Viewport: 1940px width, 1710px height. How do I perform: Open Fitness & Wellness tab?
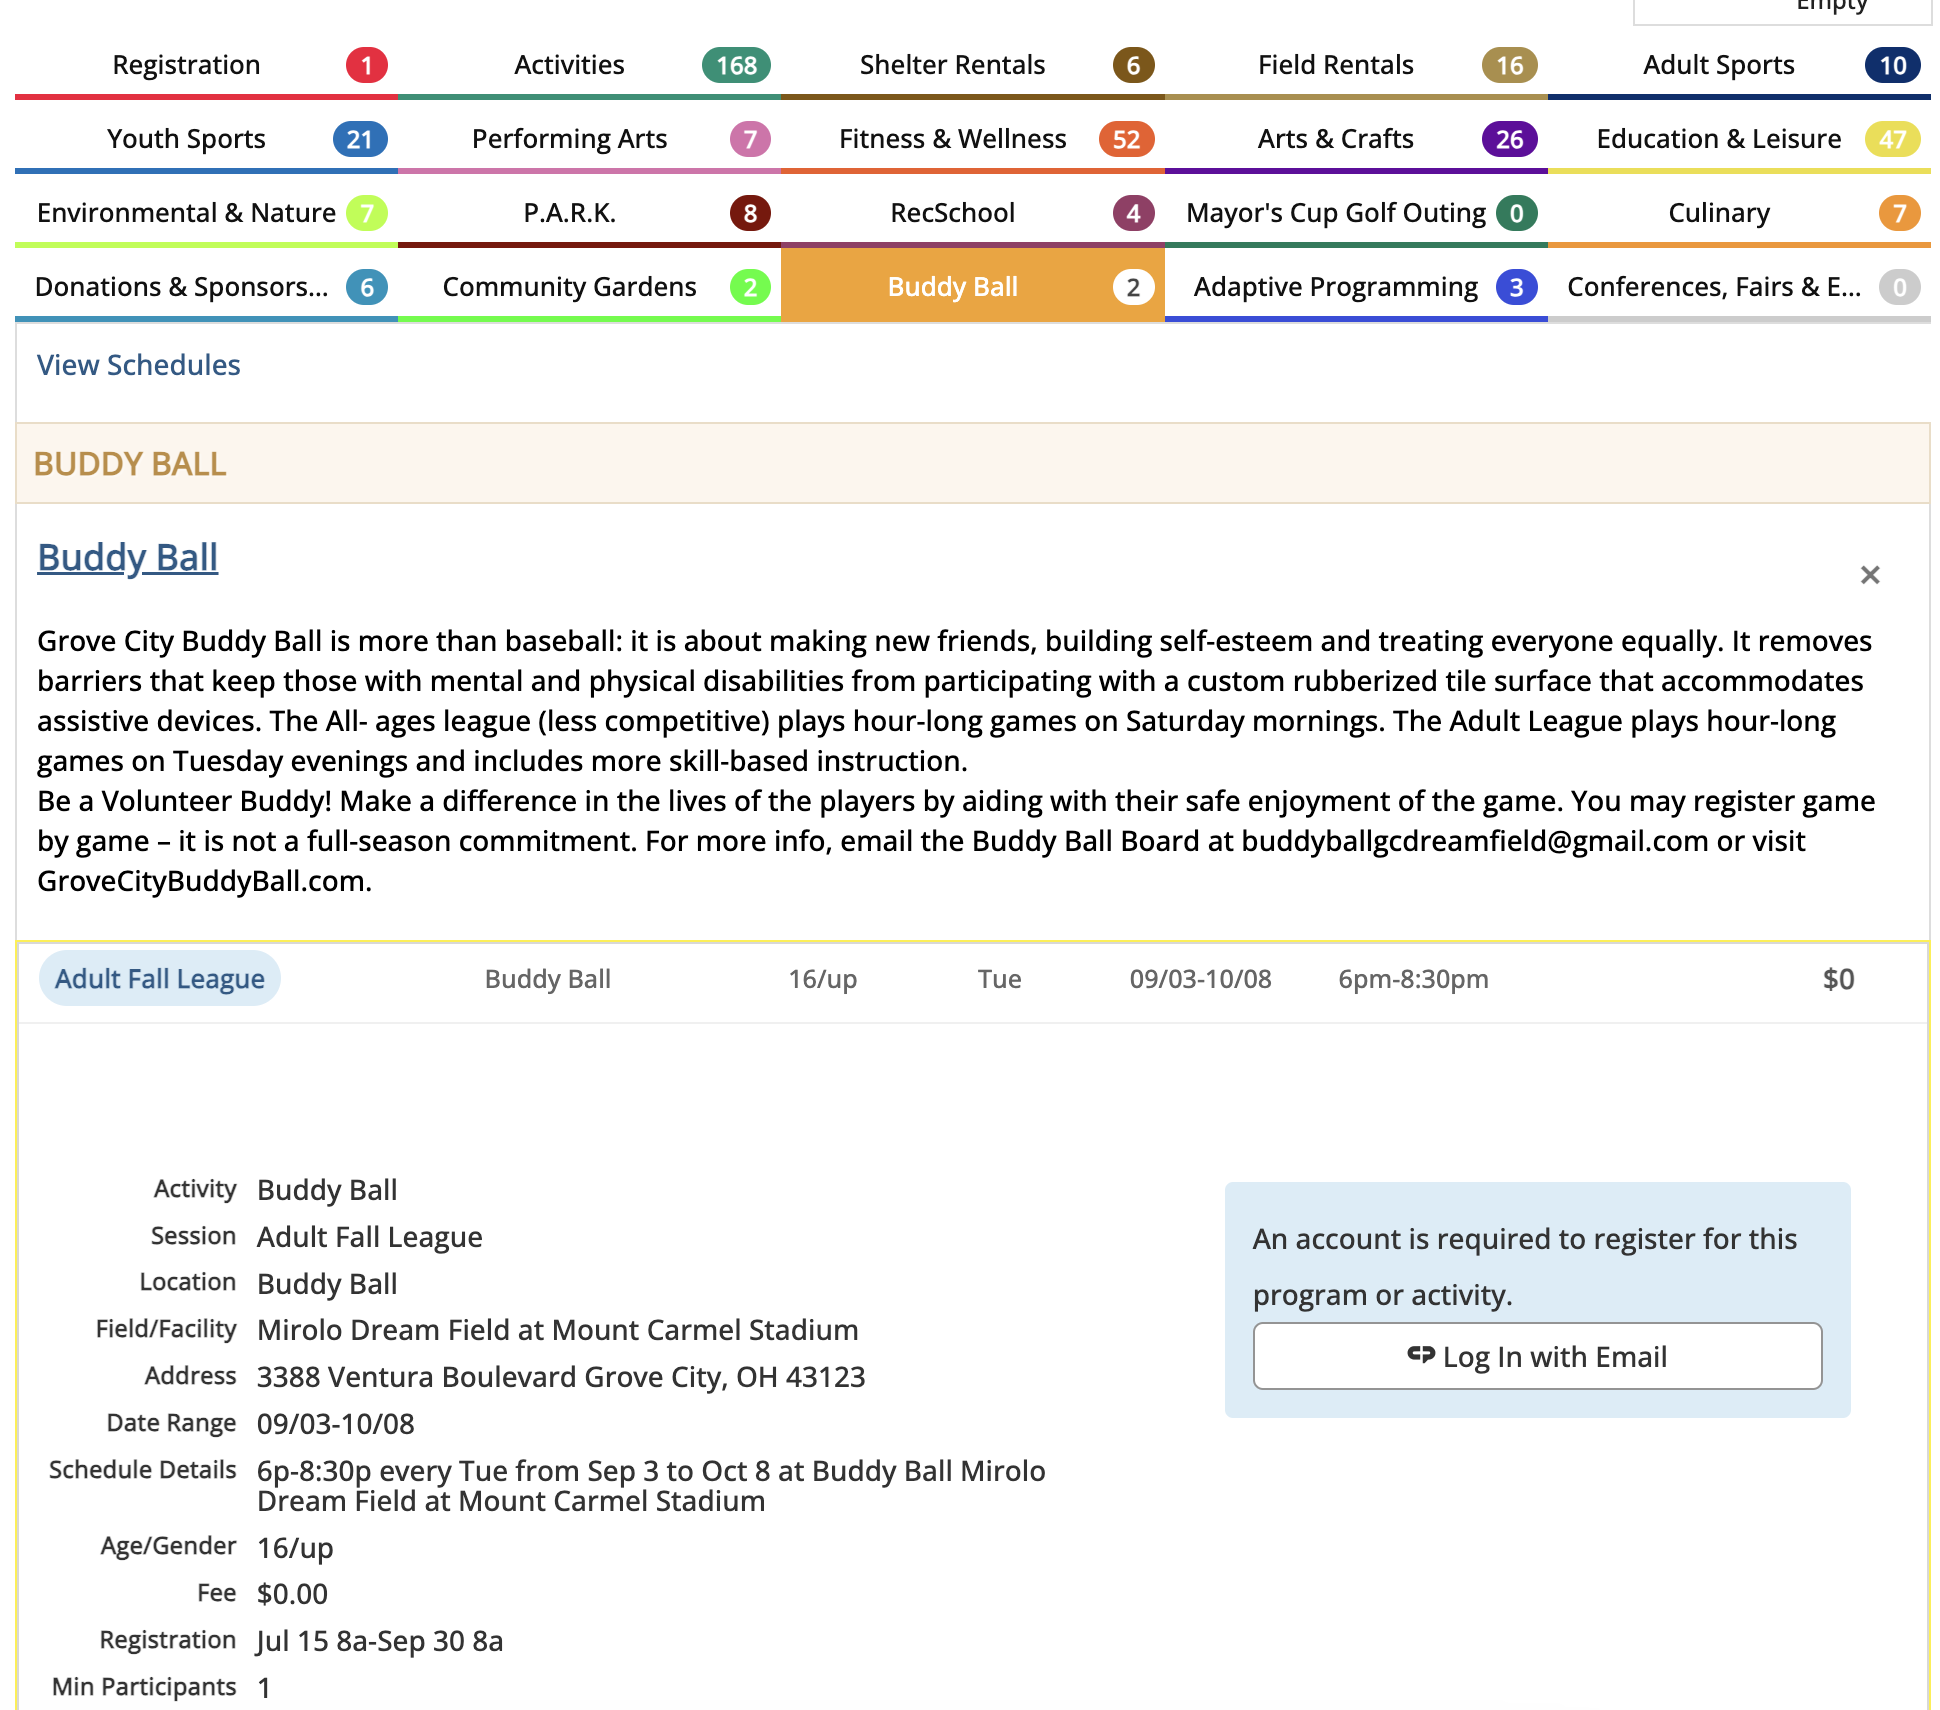point(952,139)
